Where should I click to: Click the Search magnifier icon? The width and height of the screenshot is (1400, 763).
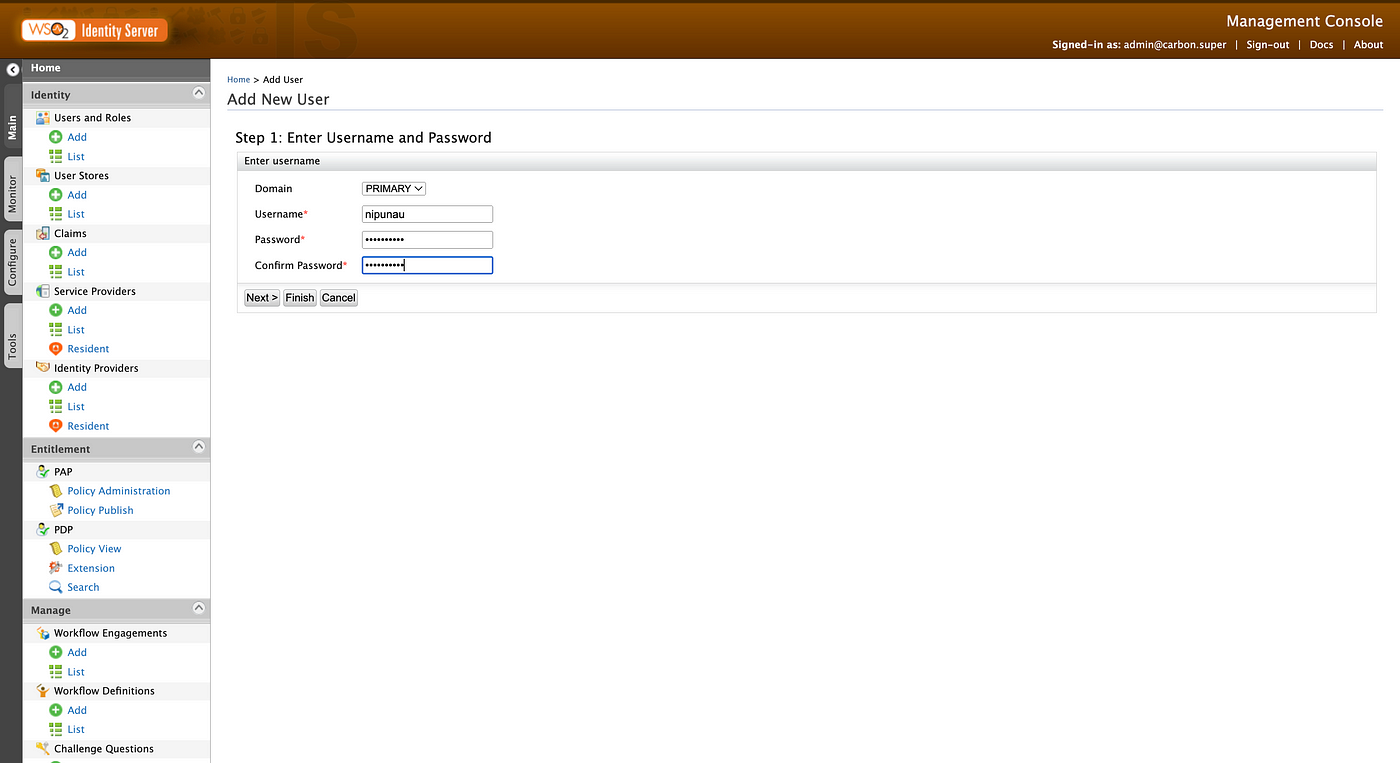56,587
